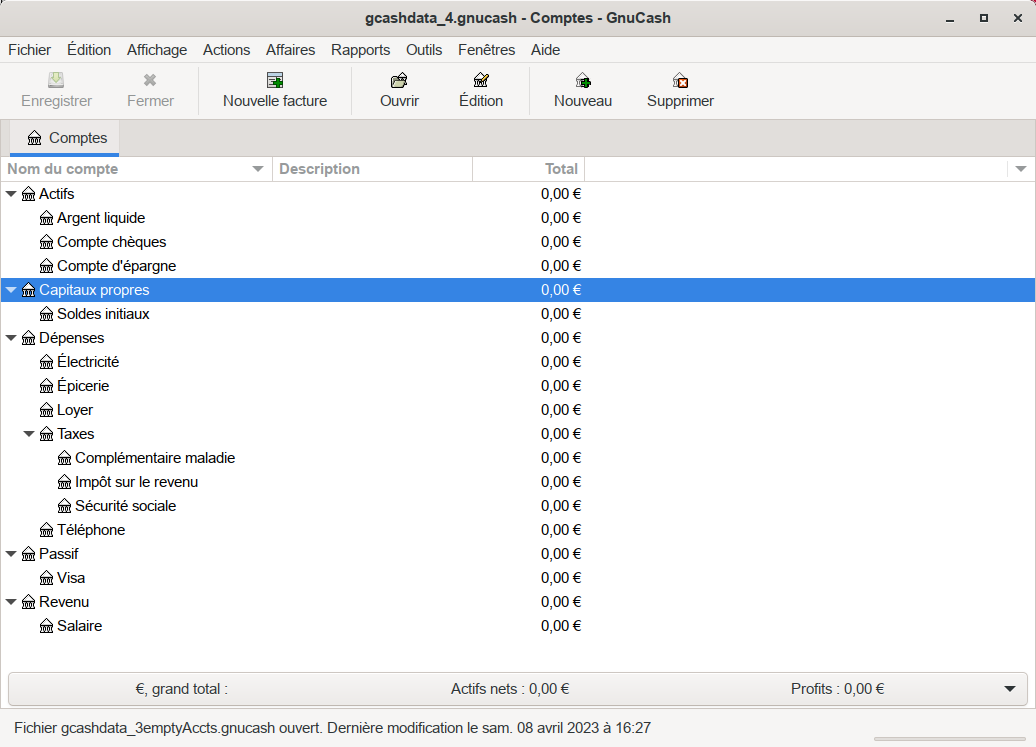Select the Compte d'épargne account row
Screen dimensions: 1036x747
[116, 266]
